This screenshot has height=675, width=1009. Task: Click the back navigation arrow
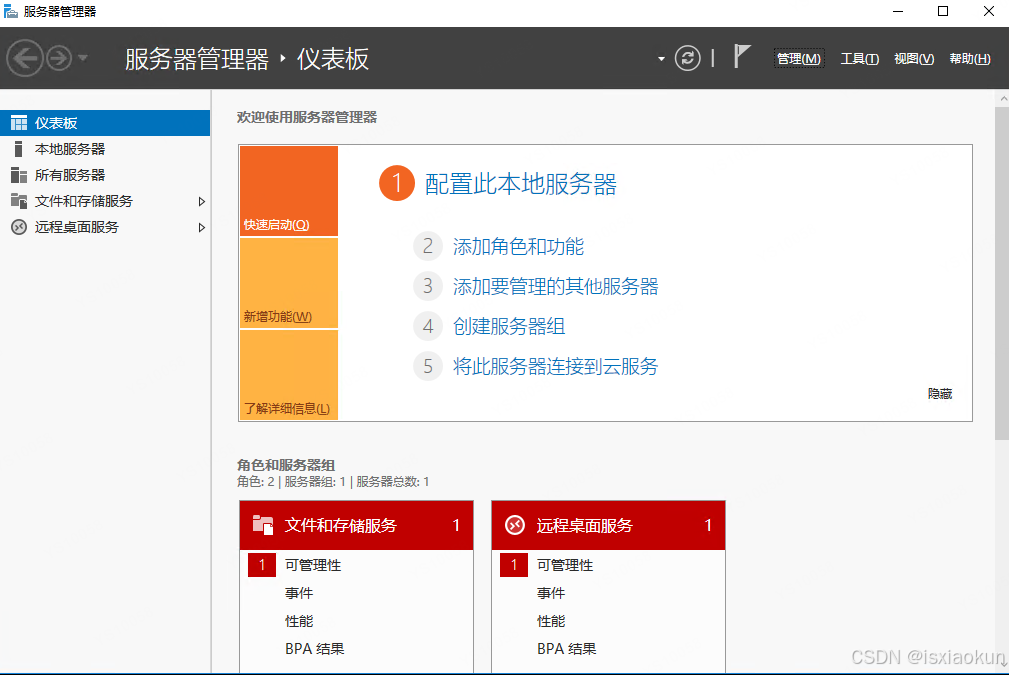[26, 57]
